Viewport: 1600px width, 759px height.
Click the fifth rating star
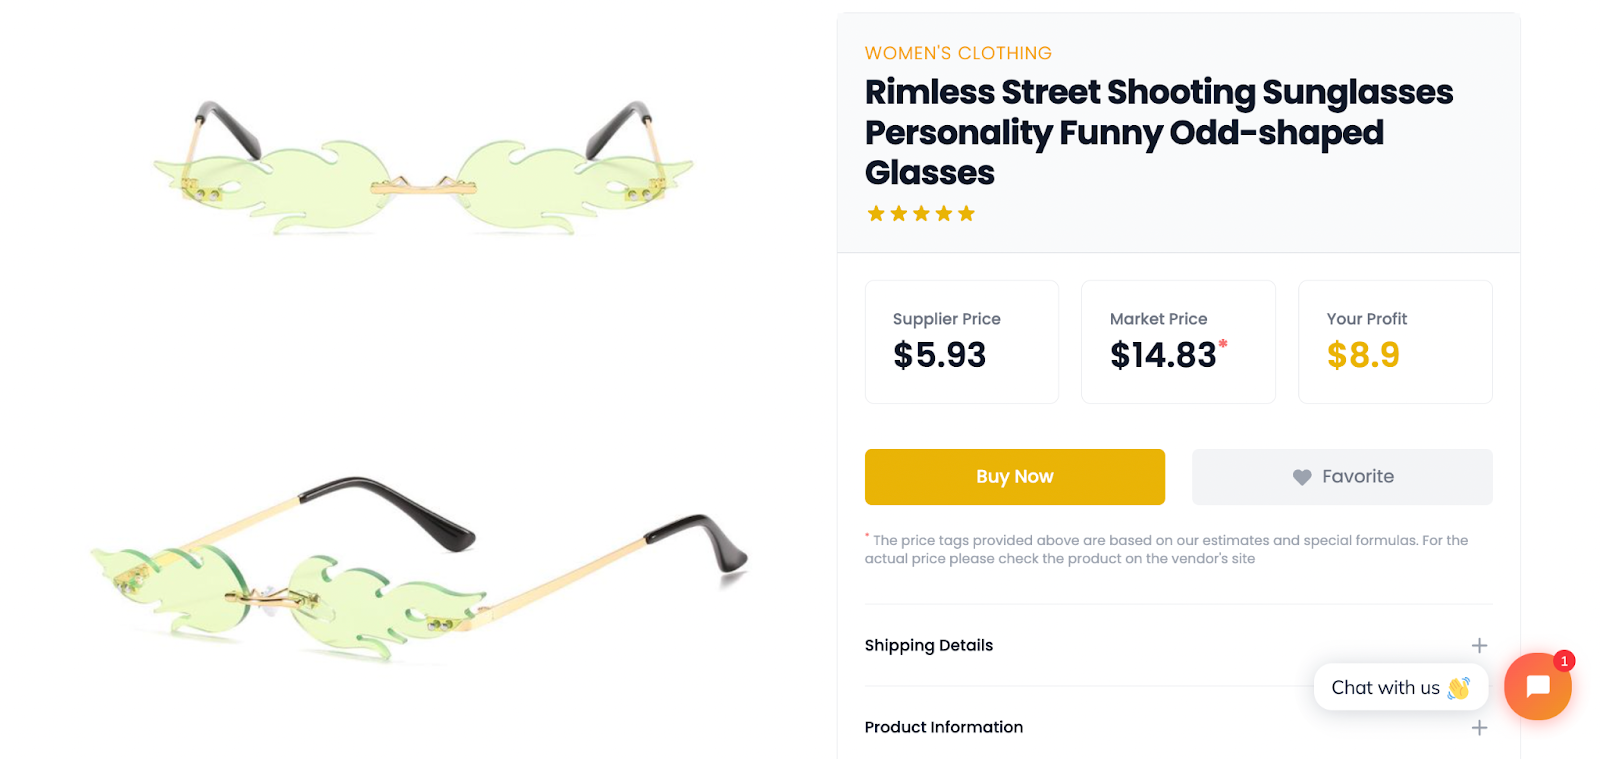tap(966, 213)
